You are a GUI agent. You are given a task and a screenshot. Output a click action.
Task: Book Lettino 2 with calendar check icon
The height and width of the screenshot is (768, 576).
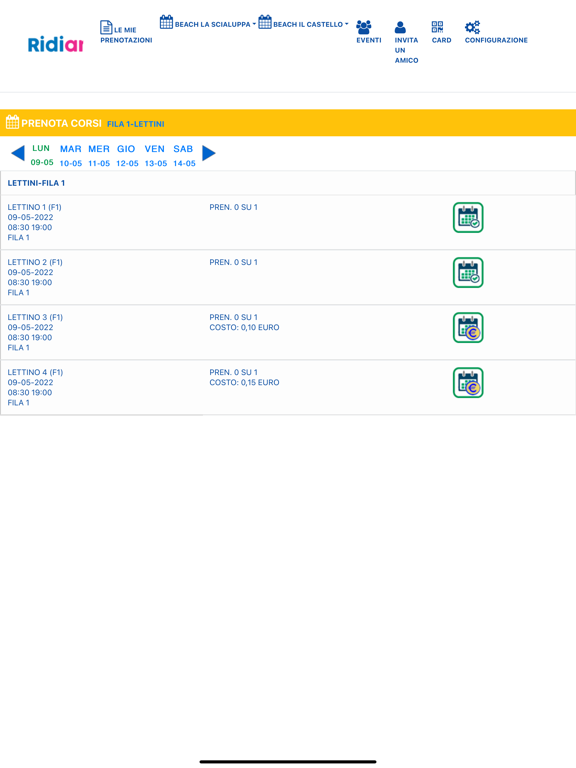click(x=468, y=272)
